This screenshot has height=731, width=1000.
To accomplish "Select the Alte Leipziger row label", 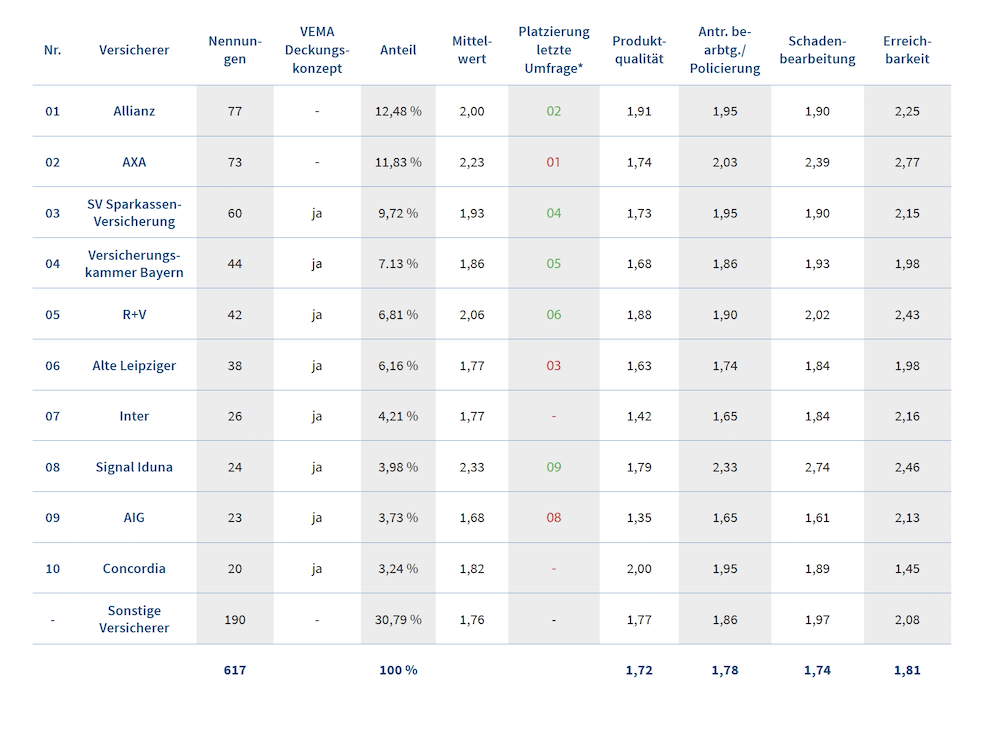I will pyautogui.click(x=134, y=366).
